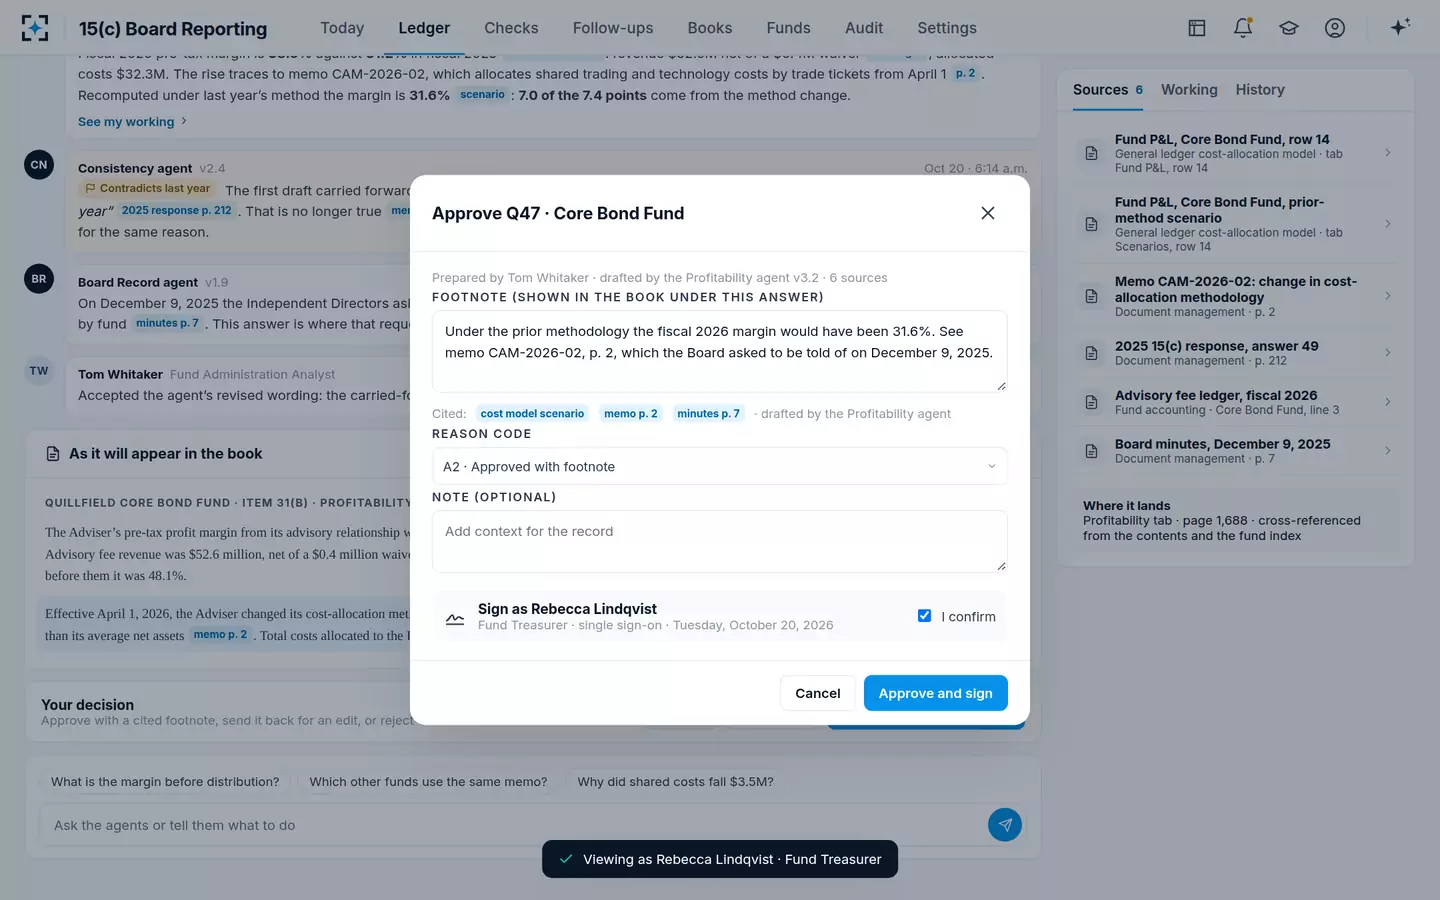Go to the Audit tab
The image size is (1440, 900).
864,28
